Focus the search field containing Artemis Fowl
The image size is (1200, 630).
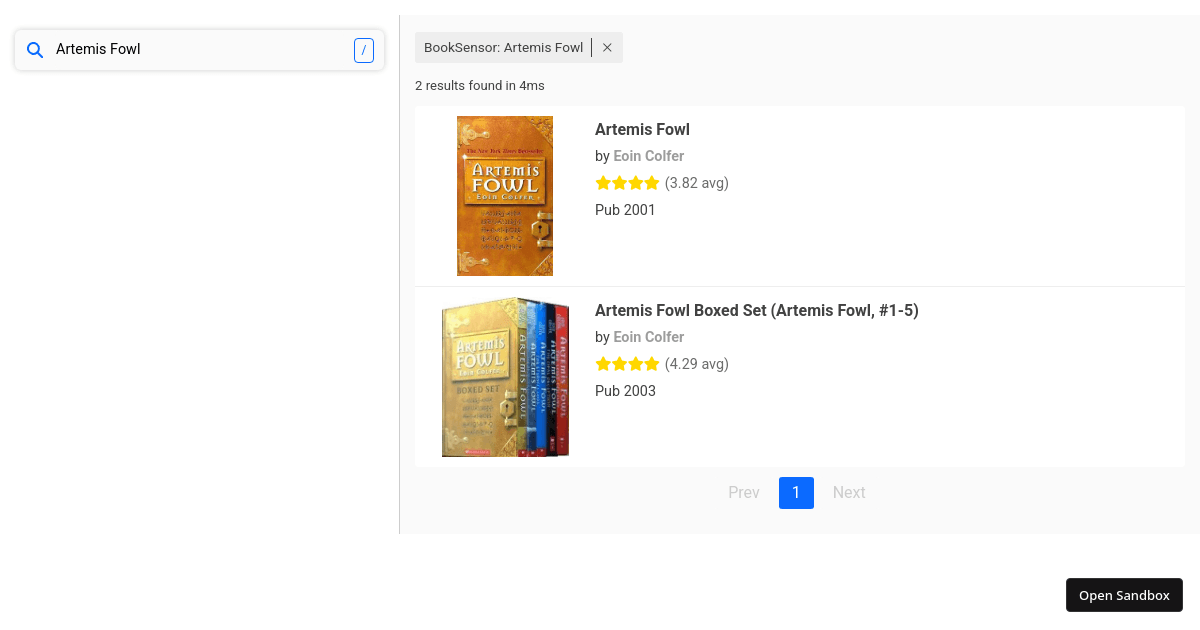point(200,50)
